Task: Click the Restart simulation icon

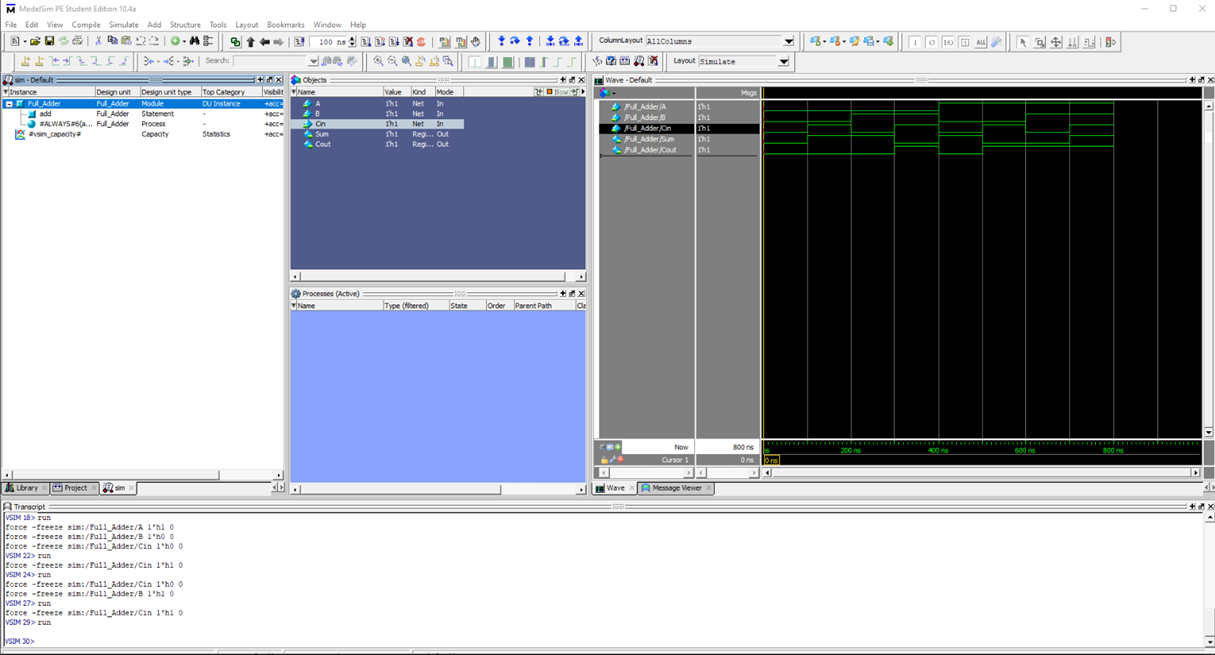Action: pyautogui.click(x=299, y=42)
